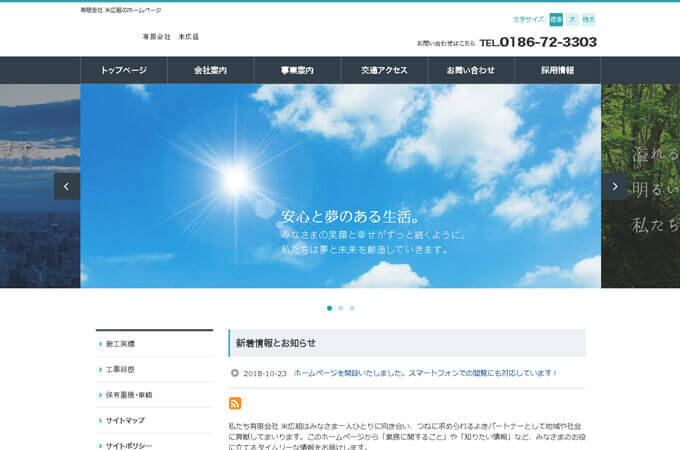Viewport: 680px width, 450px height.
Task: Click the bullet icon beside the 2018-10-23 news entry
Action: (235, 373)
